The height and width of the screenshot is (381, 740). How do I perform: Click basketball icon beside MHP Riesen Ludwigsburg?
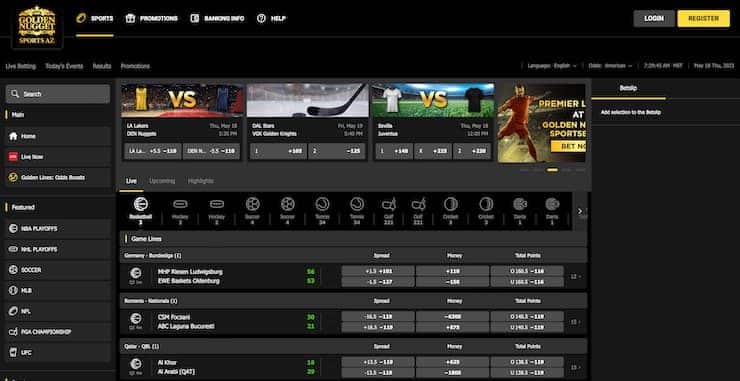click(136, 273)
